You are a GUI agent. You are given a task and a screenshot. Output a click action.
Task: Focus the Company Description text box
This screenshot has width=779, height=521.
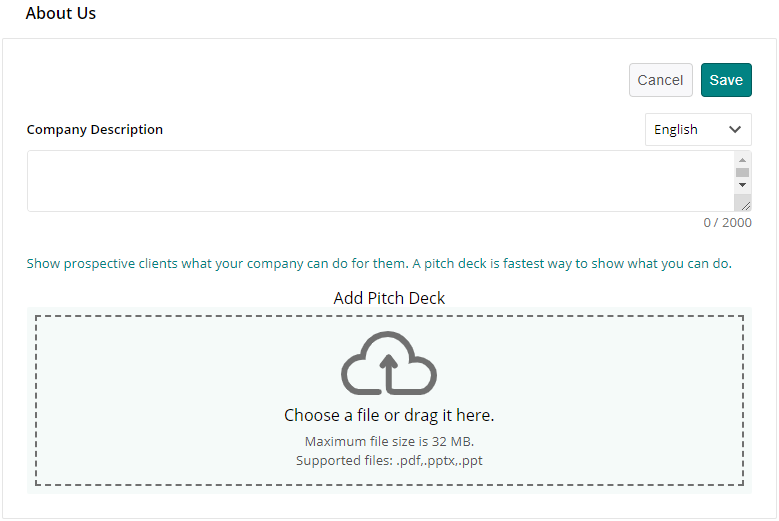pyautogui.click(x=380, y=181)
